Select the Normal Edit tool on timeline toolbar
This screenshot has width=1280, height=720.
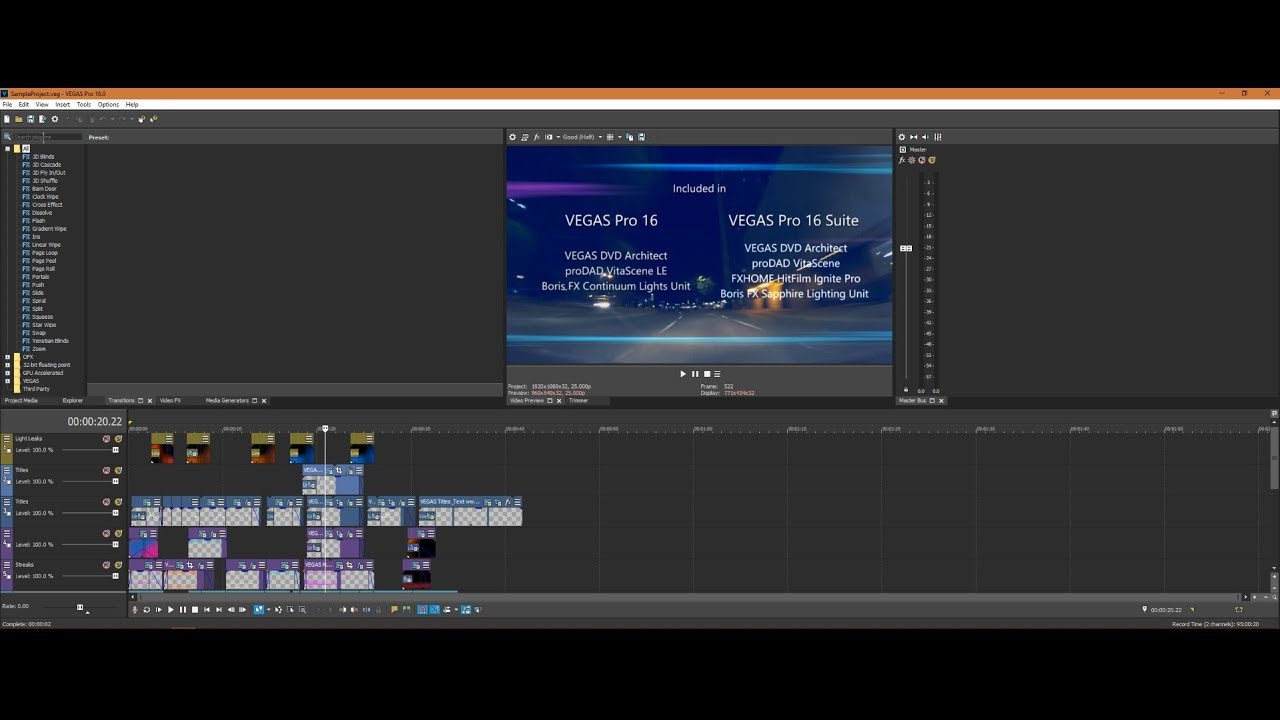tap(259, 609)
